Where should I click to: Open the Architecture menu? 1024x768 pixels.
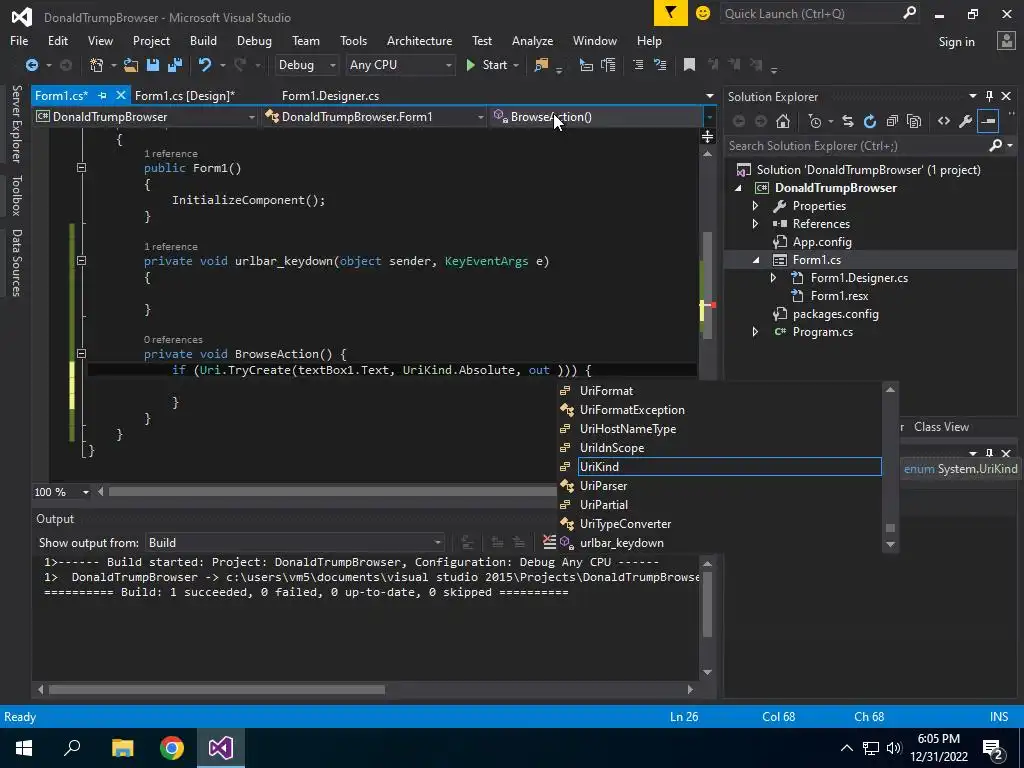pyautogui.click(x=419, y=40)
